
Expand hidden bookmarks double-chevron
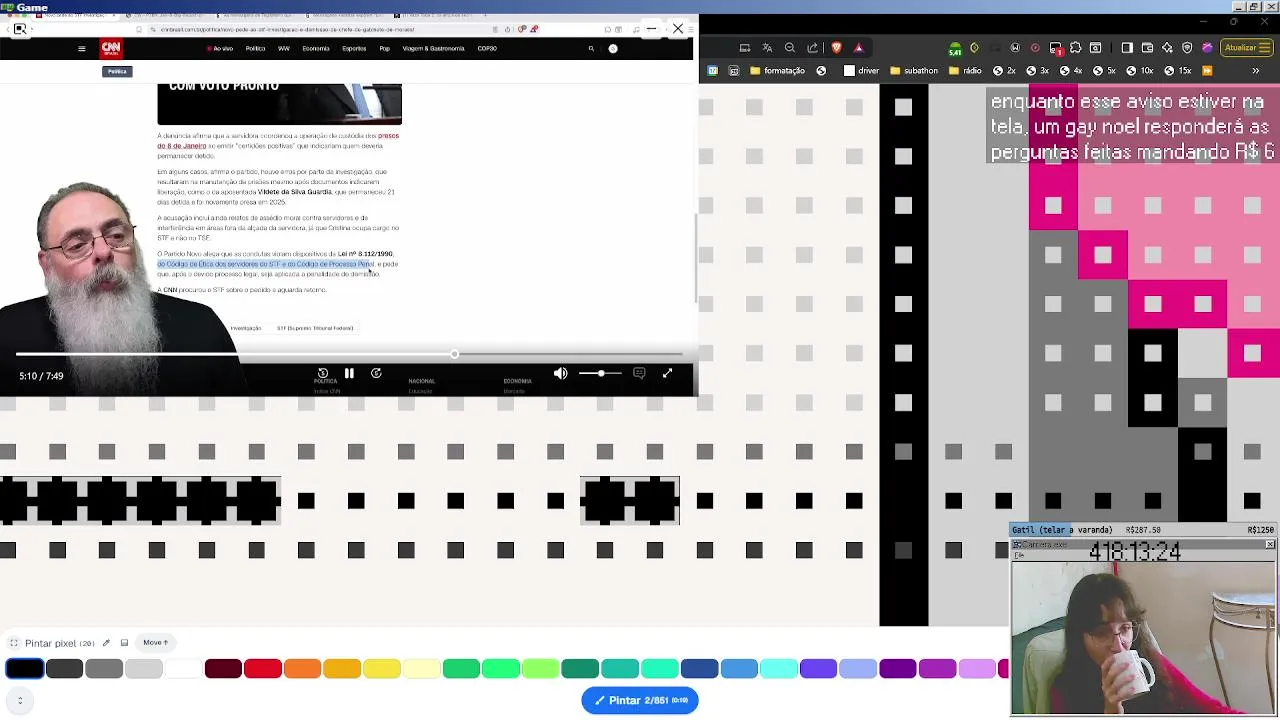pyautogui.click(x=1256, y=71)
